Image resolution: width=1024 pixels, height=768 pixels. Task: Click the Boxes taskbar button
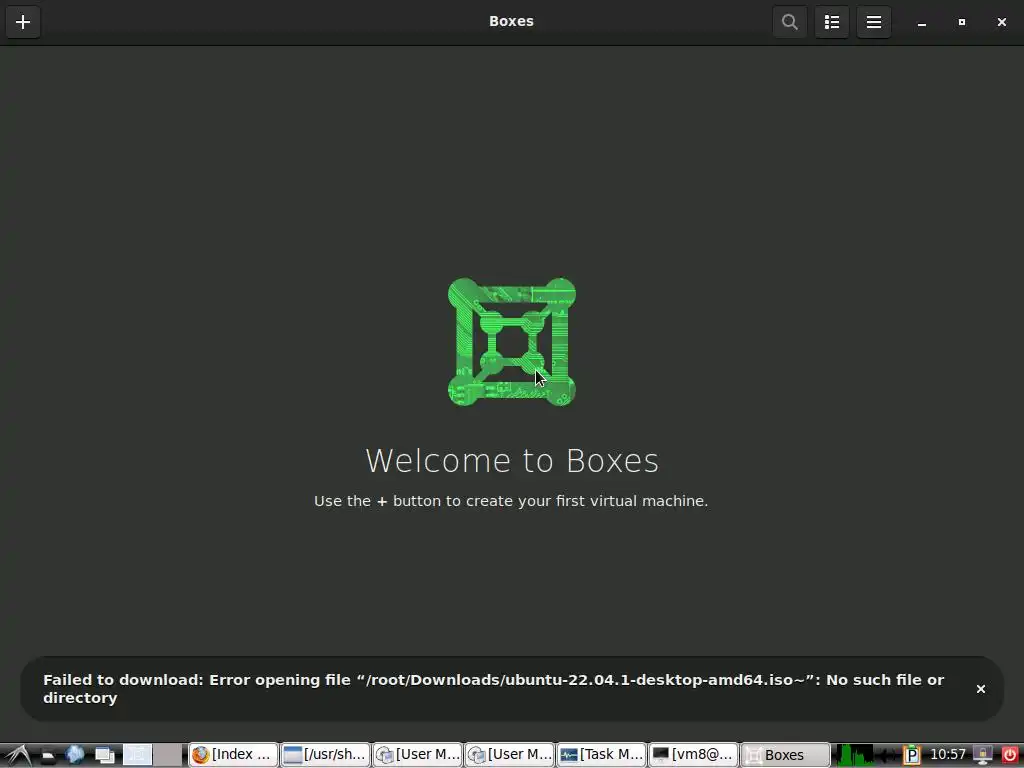pos(785,755)
